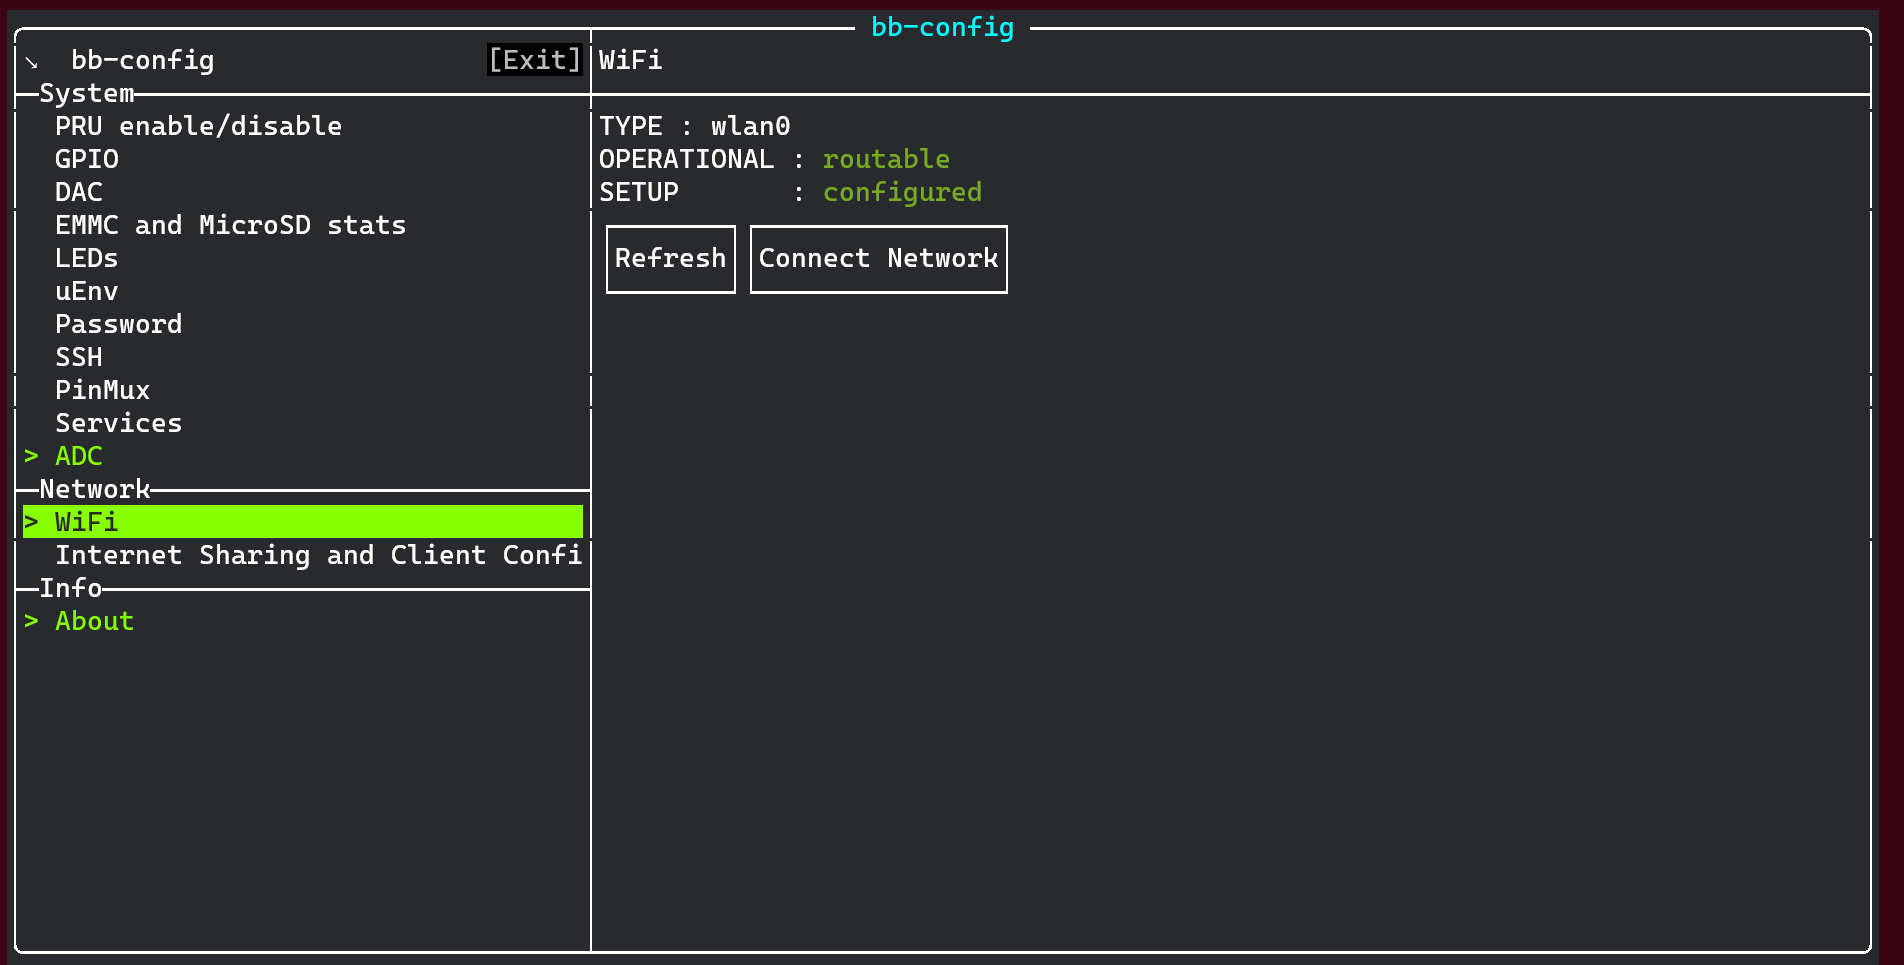This screenshot has width=1904, height=965.
Task: Open the Services menu entry
Action: coord(118,423)
